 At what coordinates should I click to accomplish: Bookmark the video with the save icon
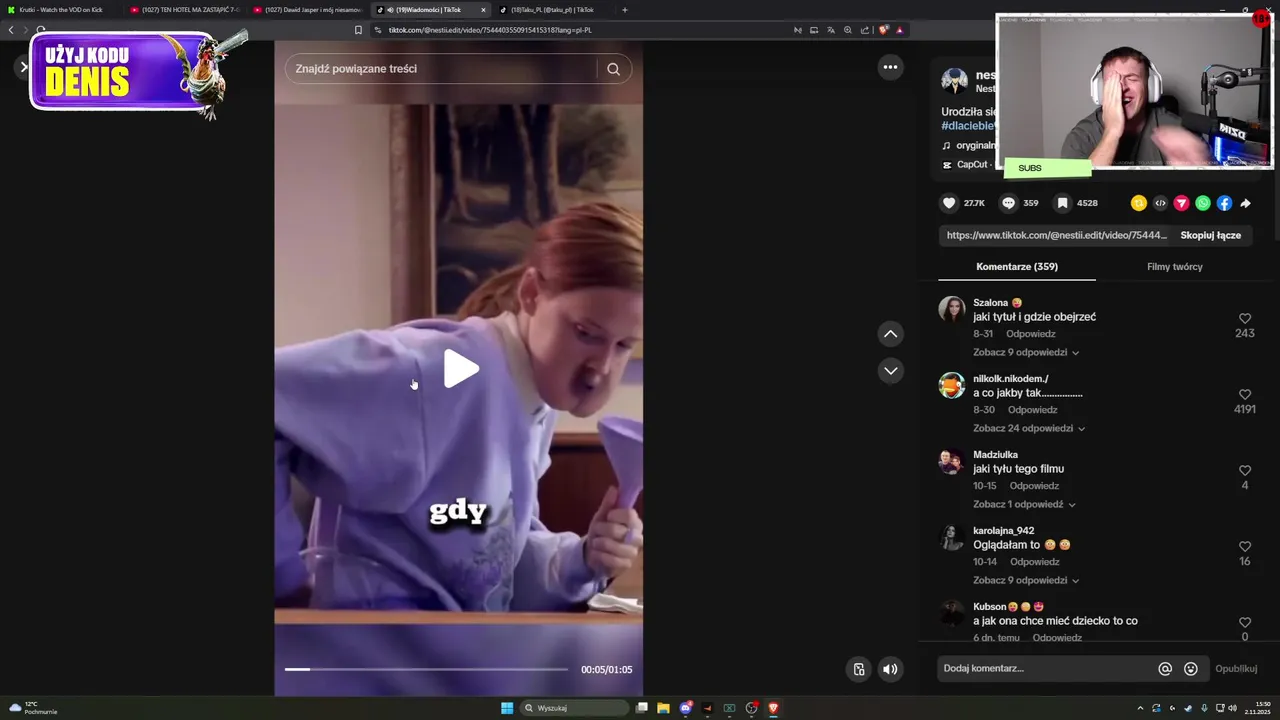coord(1063,203)
